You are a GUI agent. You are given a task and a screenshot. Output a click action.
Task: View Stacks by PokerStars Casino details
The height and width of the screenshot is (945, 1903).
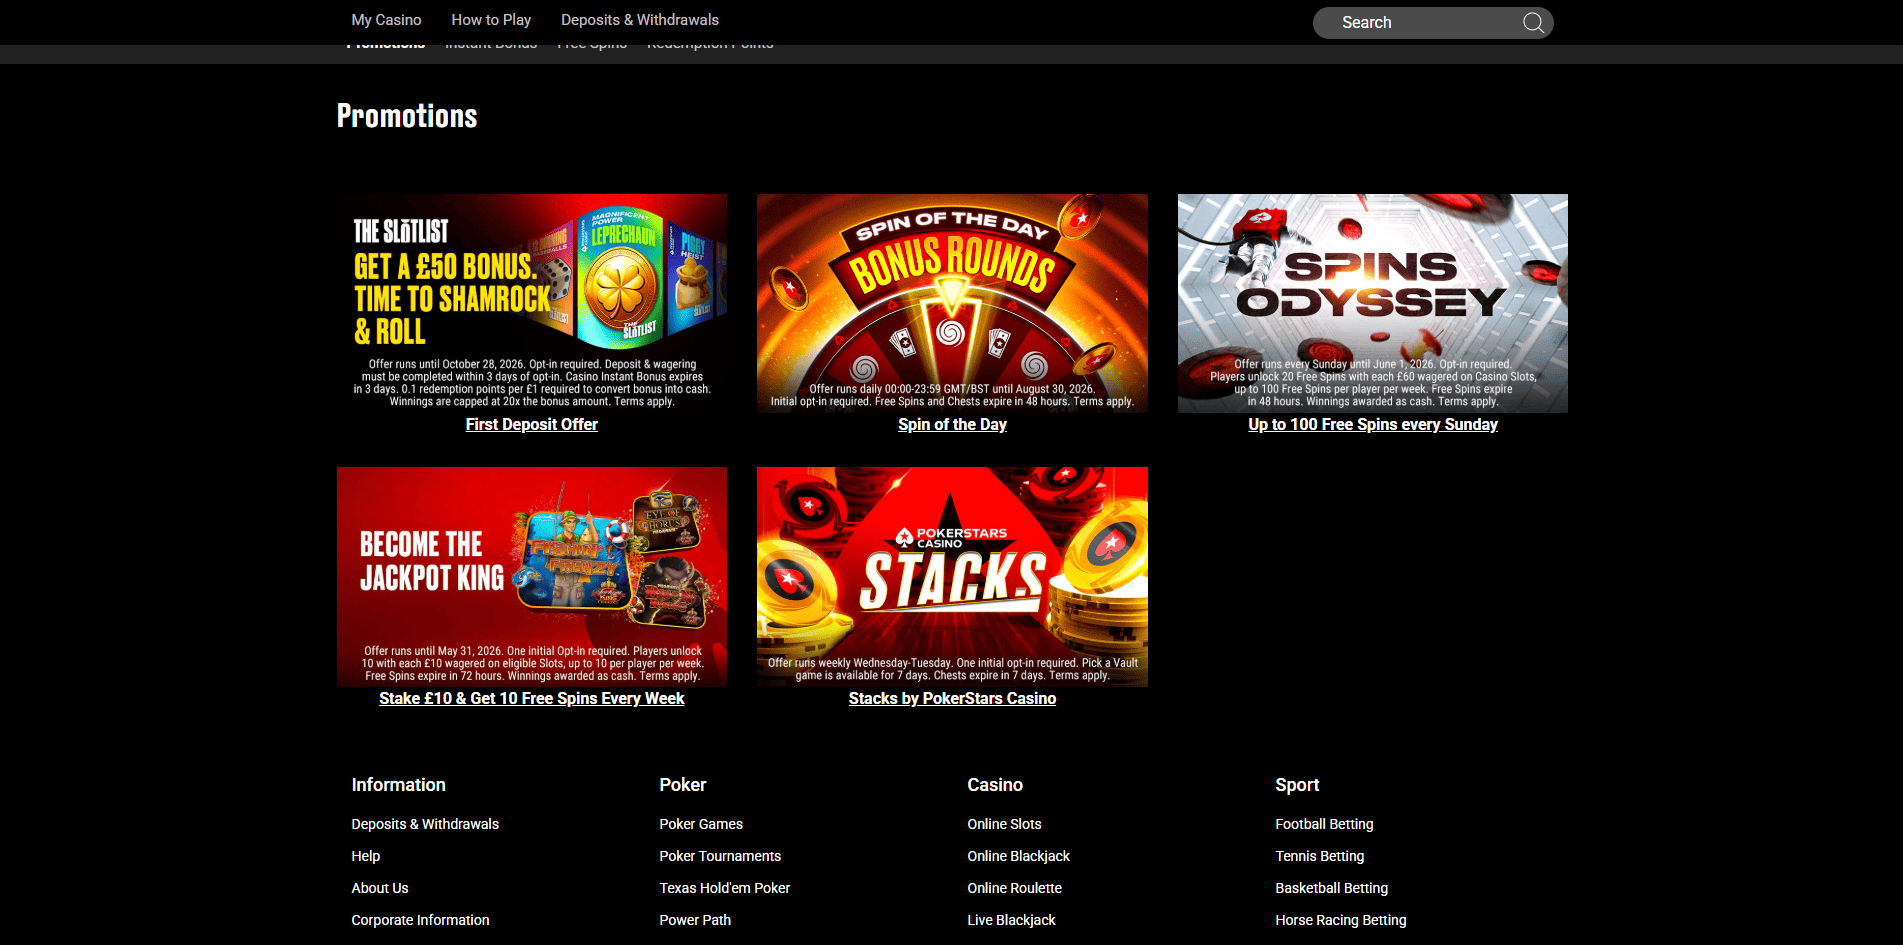pos(951,698)
